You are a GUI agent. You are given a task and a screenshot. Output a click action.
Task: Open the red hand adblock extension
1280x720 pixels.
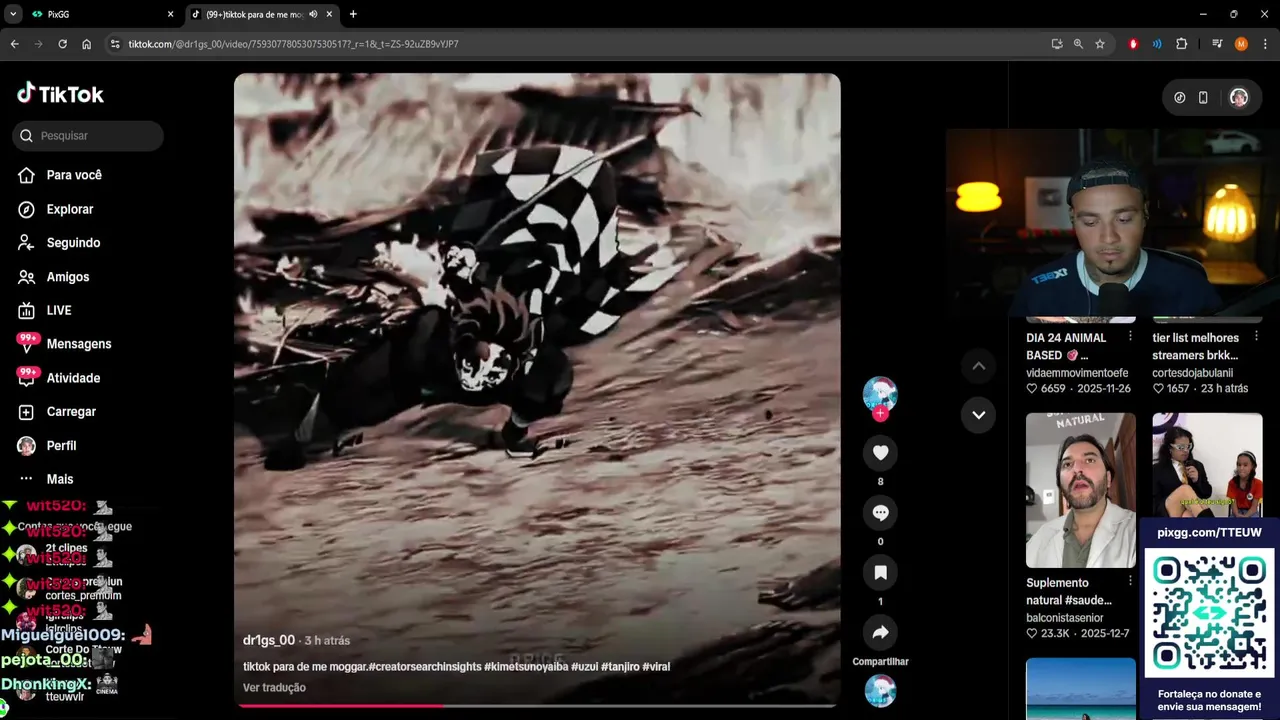click(x=1133, y=44)
